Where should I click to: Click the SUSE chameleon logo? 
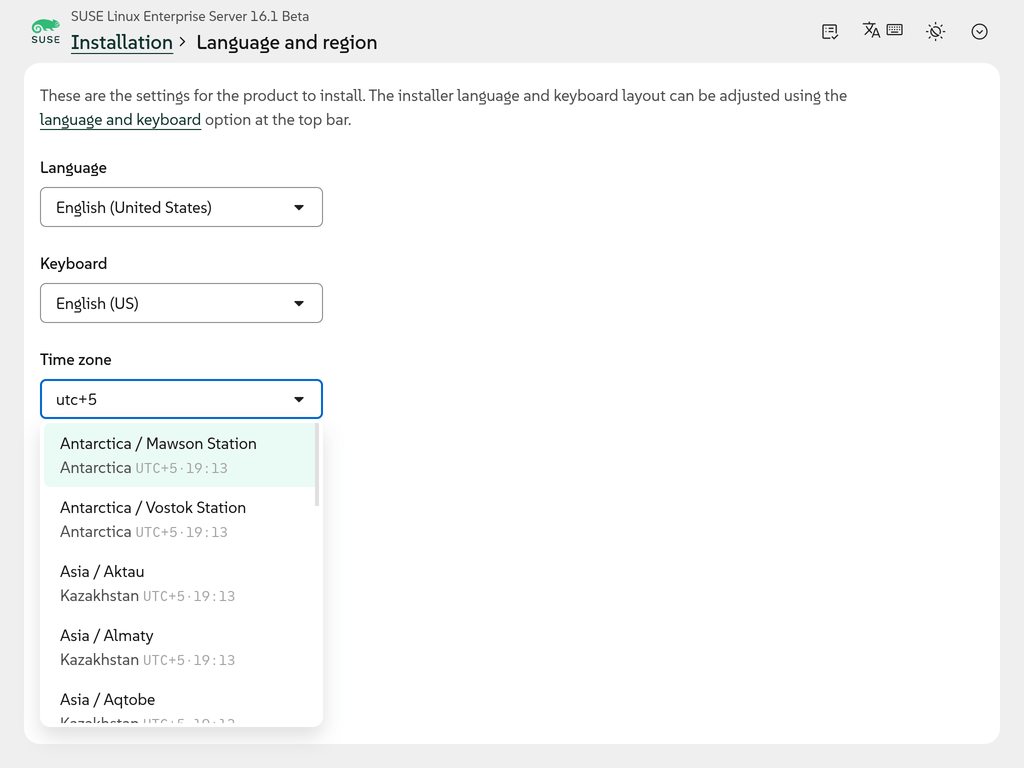[46, 31]
